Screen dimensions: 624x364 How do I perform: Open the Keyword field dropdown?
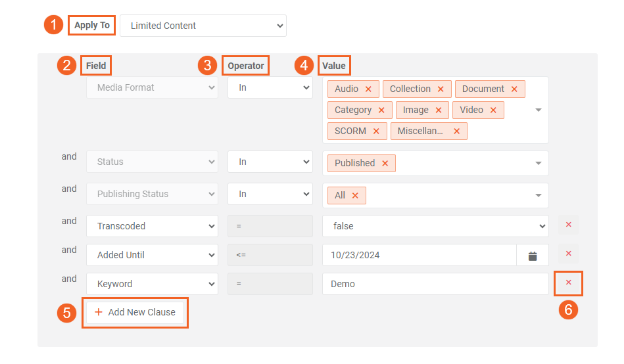pos(152,284)
